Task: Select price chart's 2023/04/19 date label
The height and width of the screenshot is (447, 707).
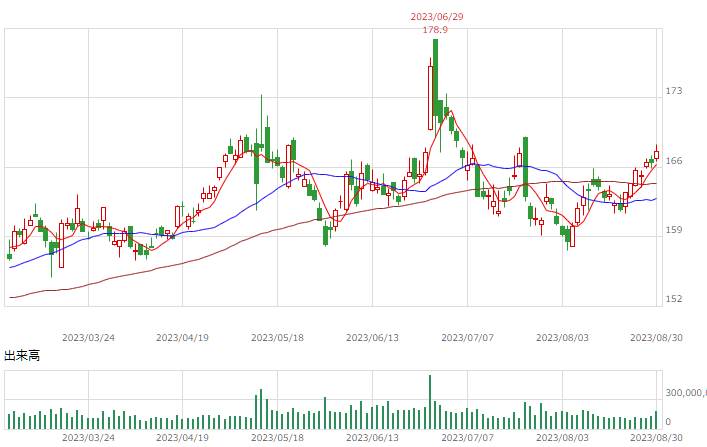Action: [x=183, y=338]
